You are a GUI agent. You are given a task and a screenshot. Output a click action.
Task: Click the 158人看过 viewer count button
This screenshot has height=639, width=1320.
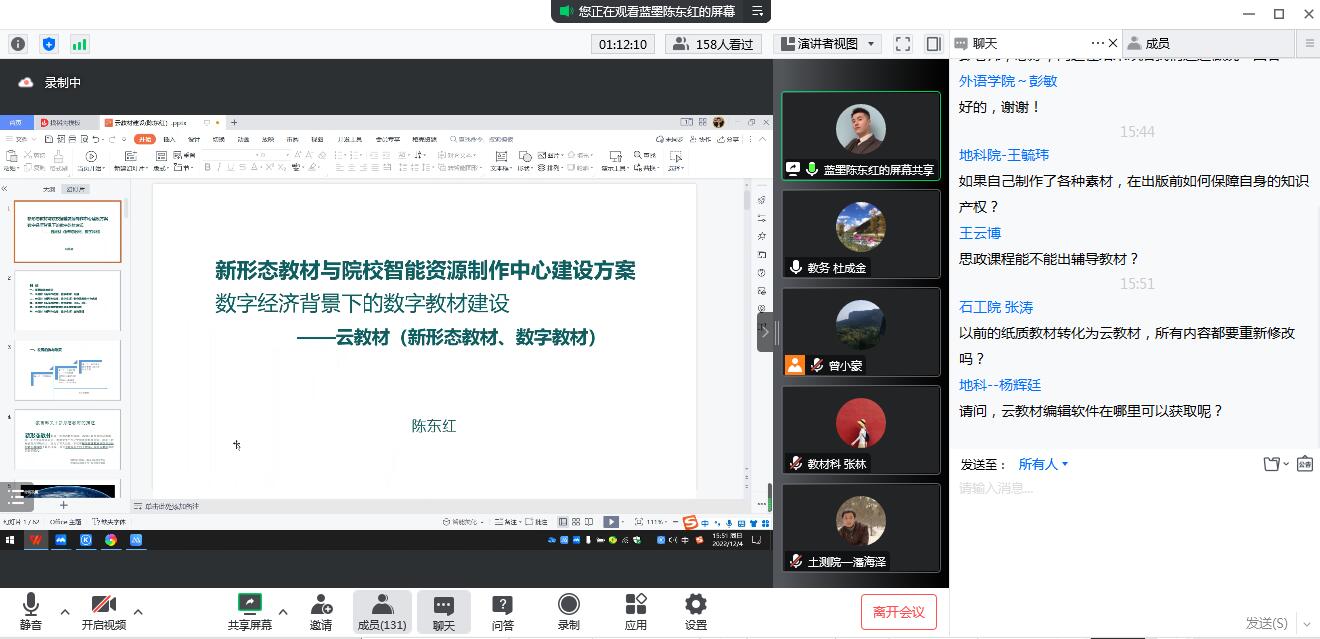pos(714,44)
